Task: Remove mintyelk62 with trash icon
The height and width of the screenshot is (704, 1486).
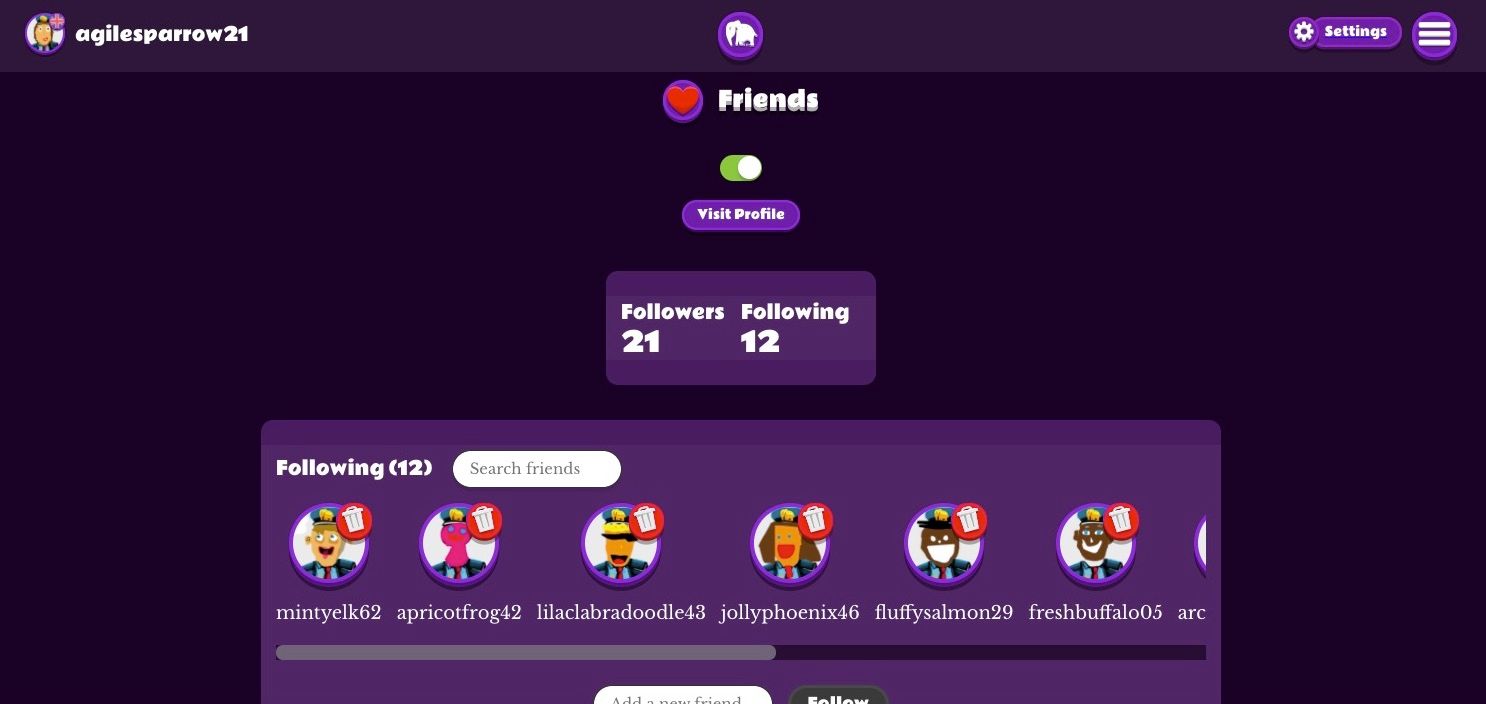Action: coord(354,521)
